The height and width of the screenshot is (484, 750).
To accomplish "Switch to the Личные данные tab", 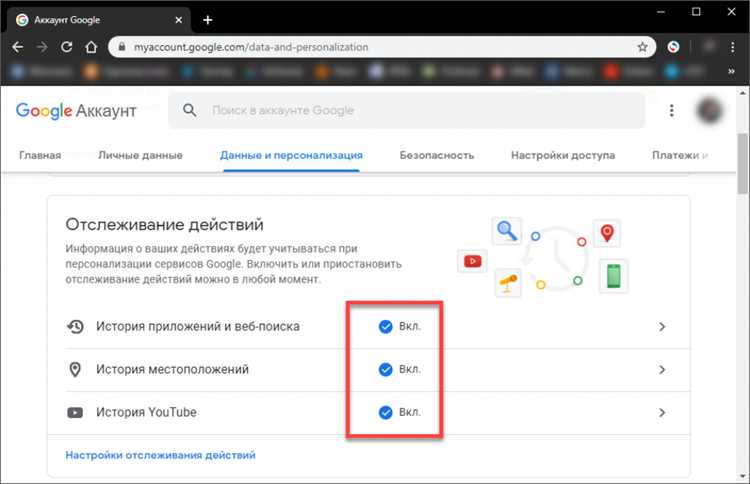I will pos(140,155).
